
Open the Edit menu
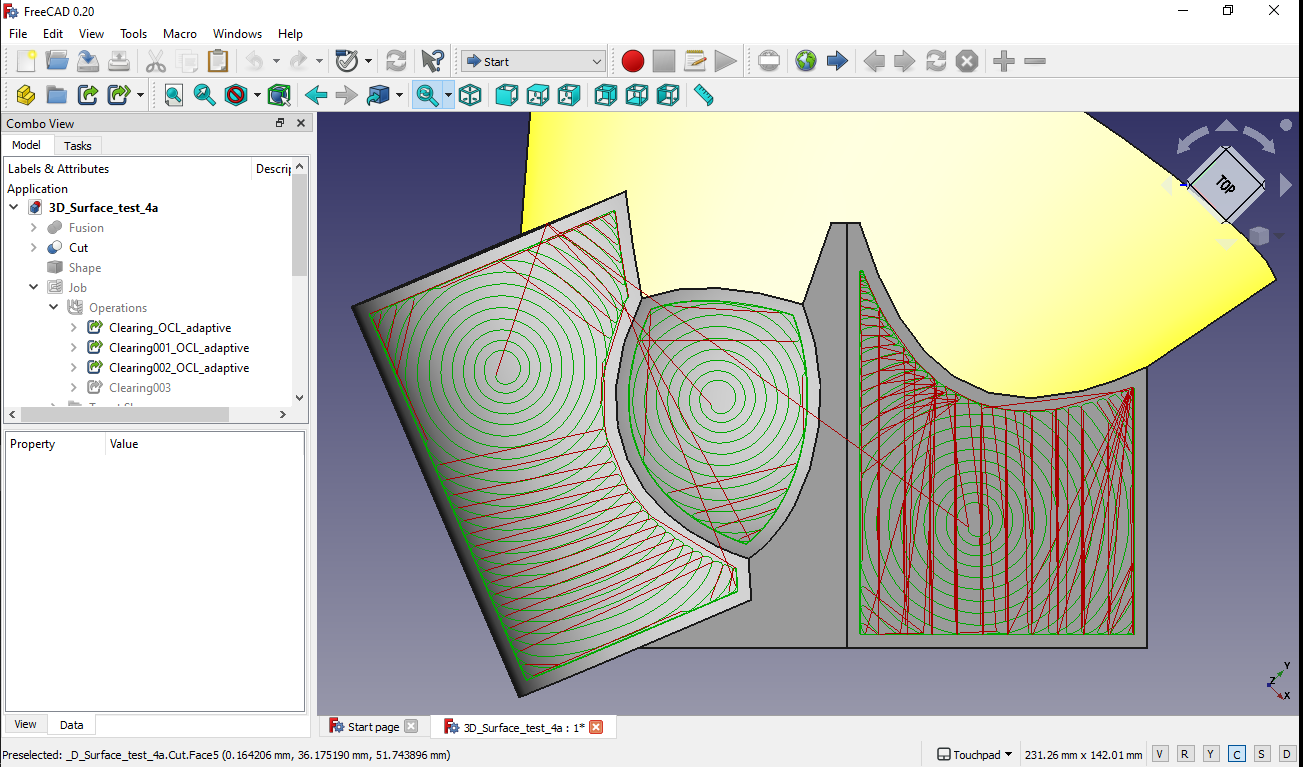tap(53, 33)
